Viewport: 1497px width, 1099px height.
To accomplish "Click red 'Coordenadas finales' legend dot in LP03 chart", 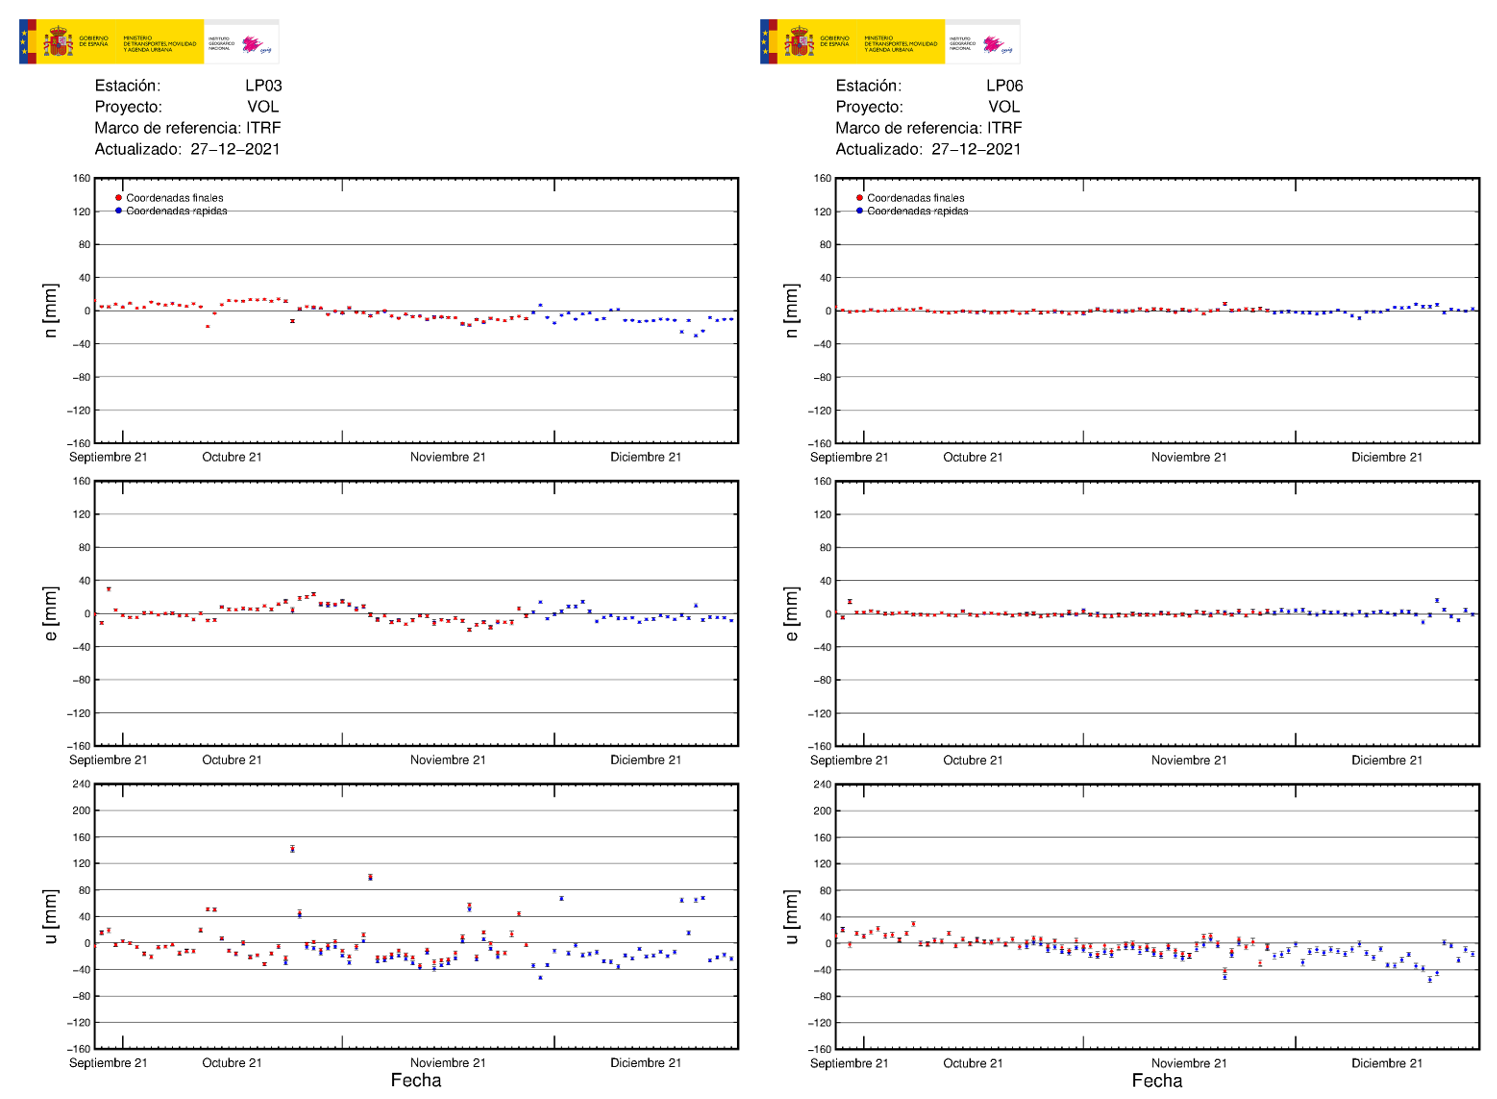I will (x=118, y=198).
